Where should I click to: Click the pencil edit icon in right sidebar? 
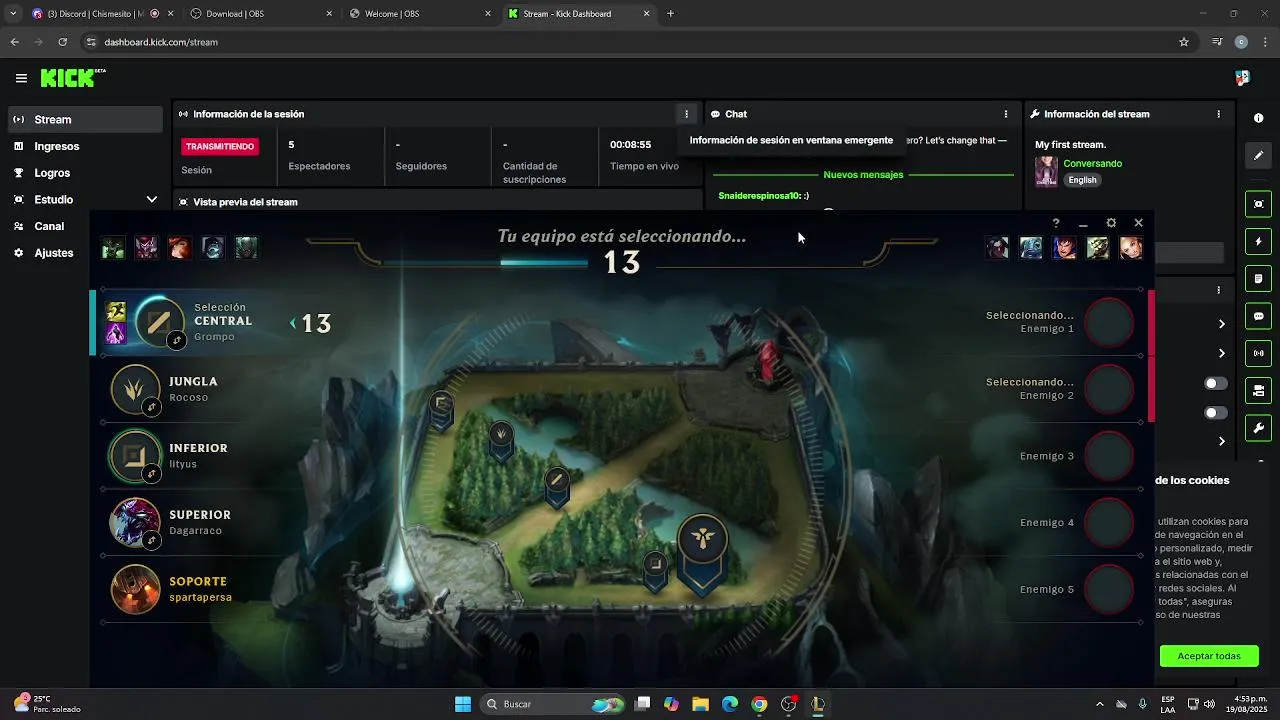[x=1258, y=155]
